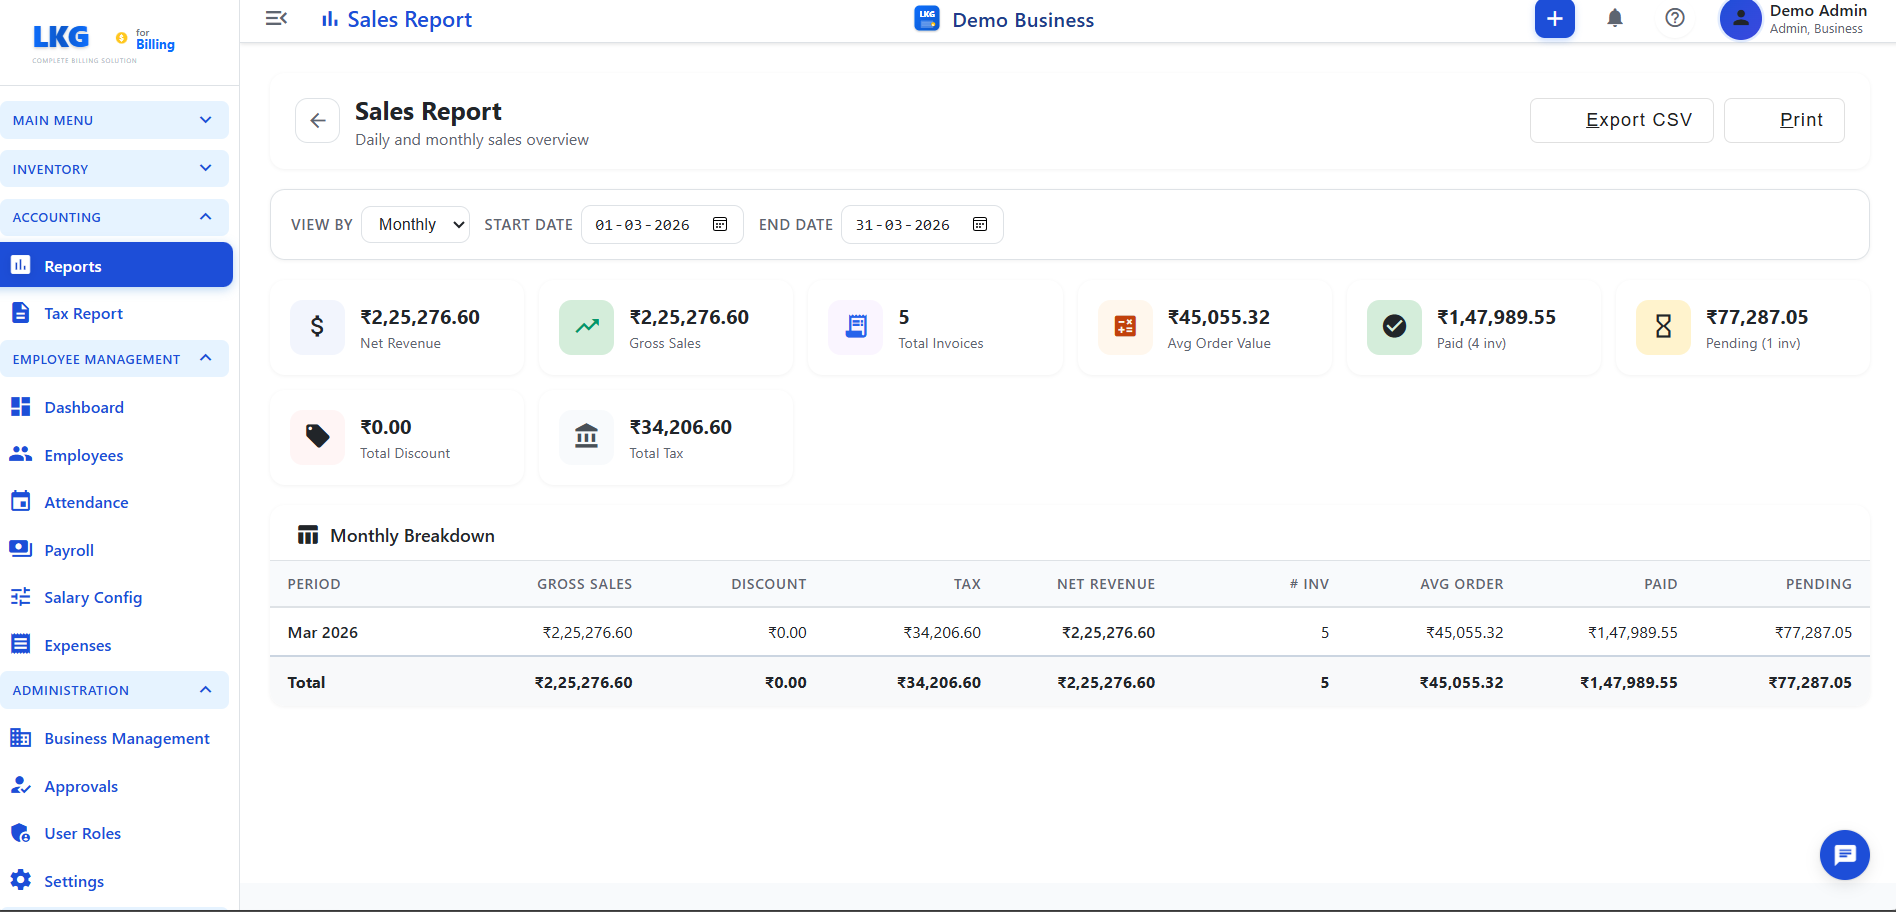The width and height of the screenshot is (1896, 912).
Task: Click the Mar 2026 period row
Action: tap(1069, 632)
